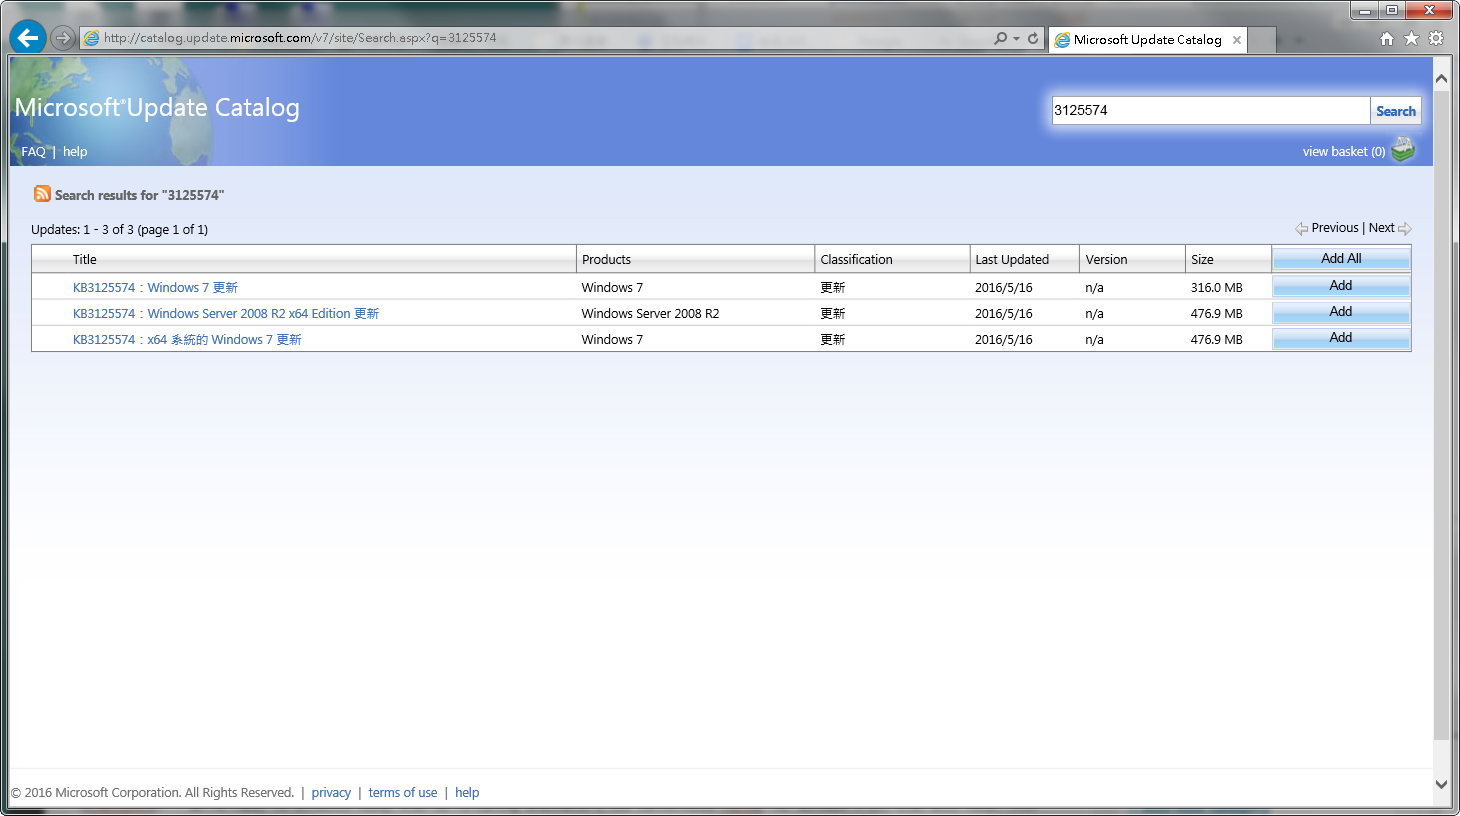Open the help link in the footer

(467, 793)
